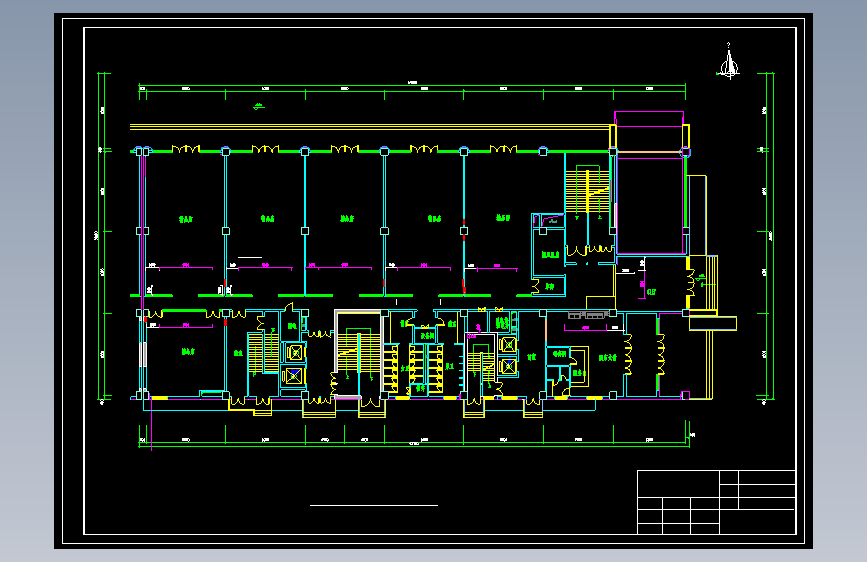Pick the lower elevator symbol in the right core
This screenshot has height=562, width=867.
pyautogui.click(x=508, y=366)
